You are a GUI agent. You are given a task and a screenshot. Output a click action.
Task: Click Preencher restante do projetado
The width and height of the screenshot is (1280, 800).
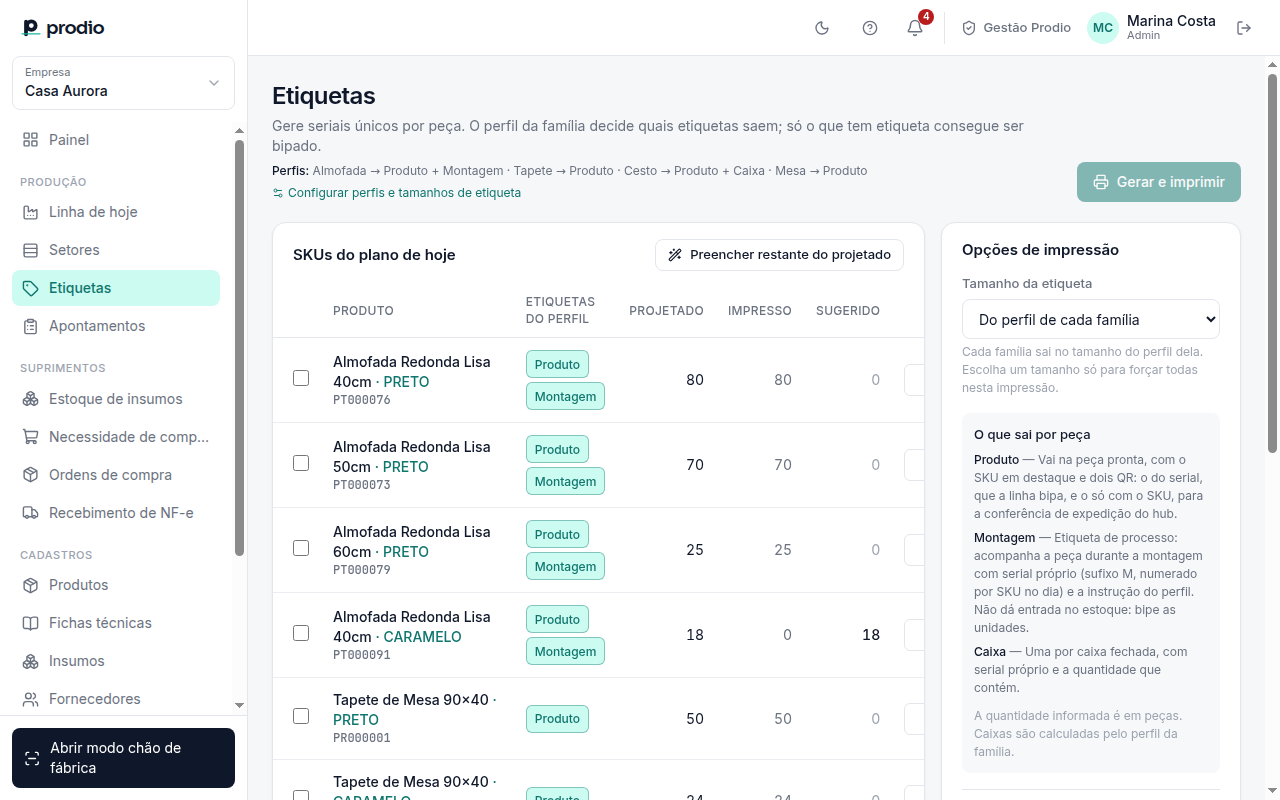click(x=779, y=255)
